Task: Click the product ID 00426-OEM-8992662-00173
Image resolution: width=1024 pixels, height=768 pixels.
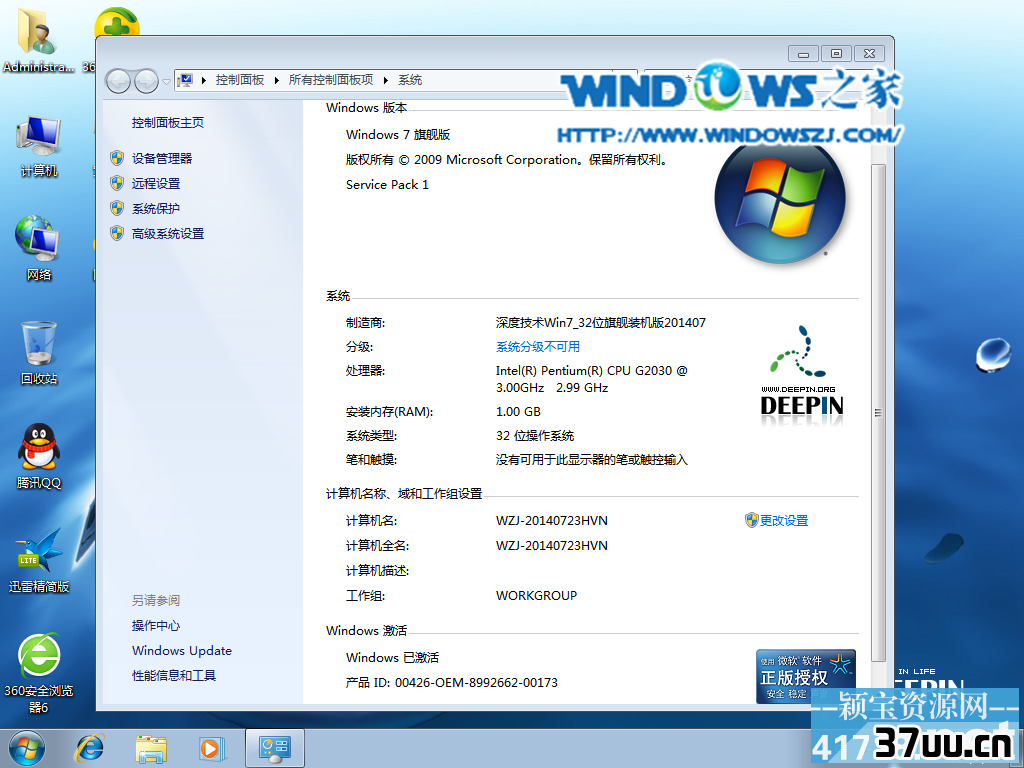Action: click(476, 682)
